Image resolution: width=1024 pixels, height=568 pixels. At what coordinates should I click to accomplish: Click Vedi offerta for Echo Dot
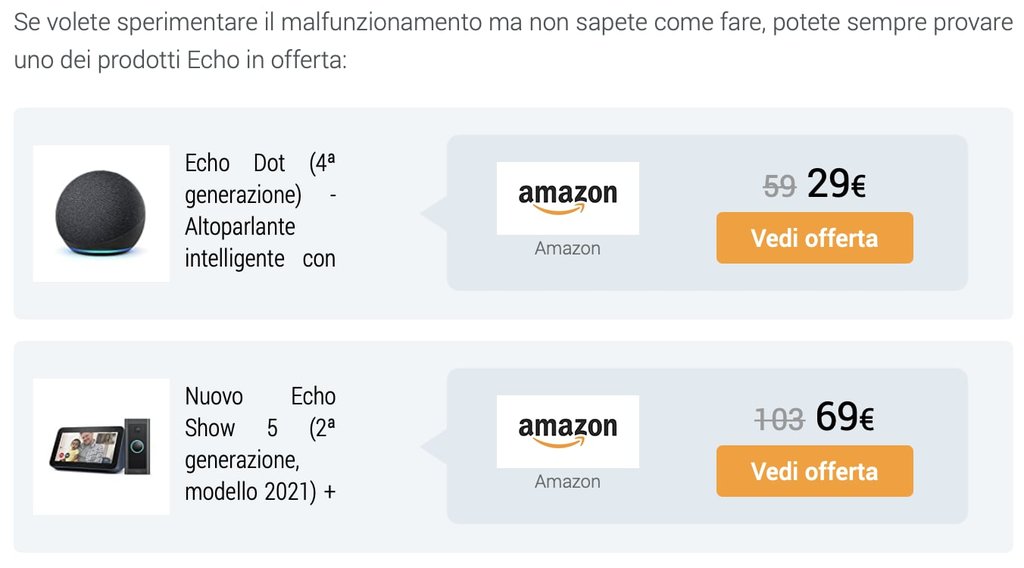[x=814, y=238]
